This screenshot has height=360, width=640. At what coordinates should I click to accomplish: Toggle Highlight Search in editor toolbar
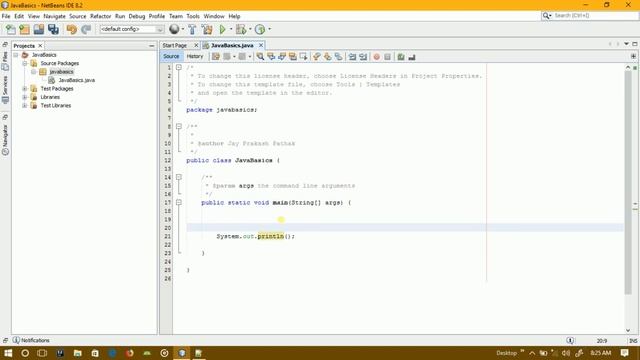coord(293,57)
